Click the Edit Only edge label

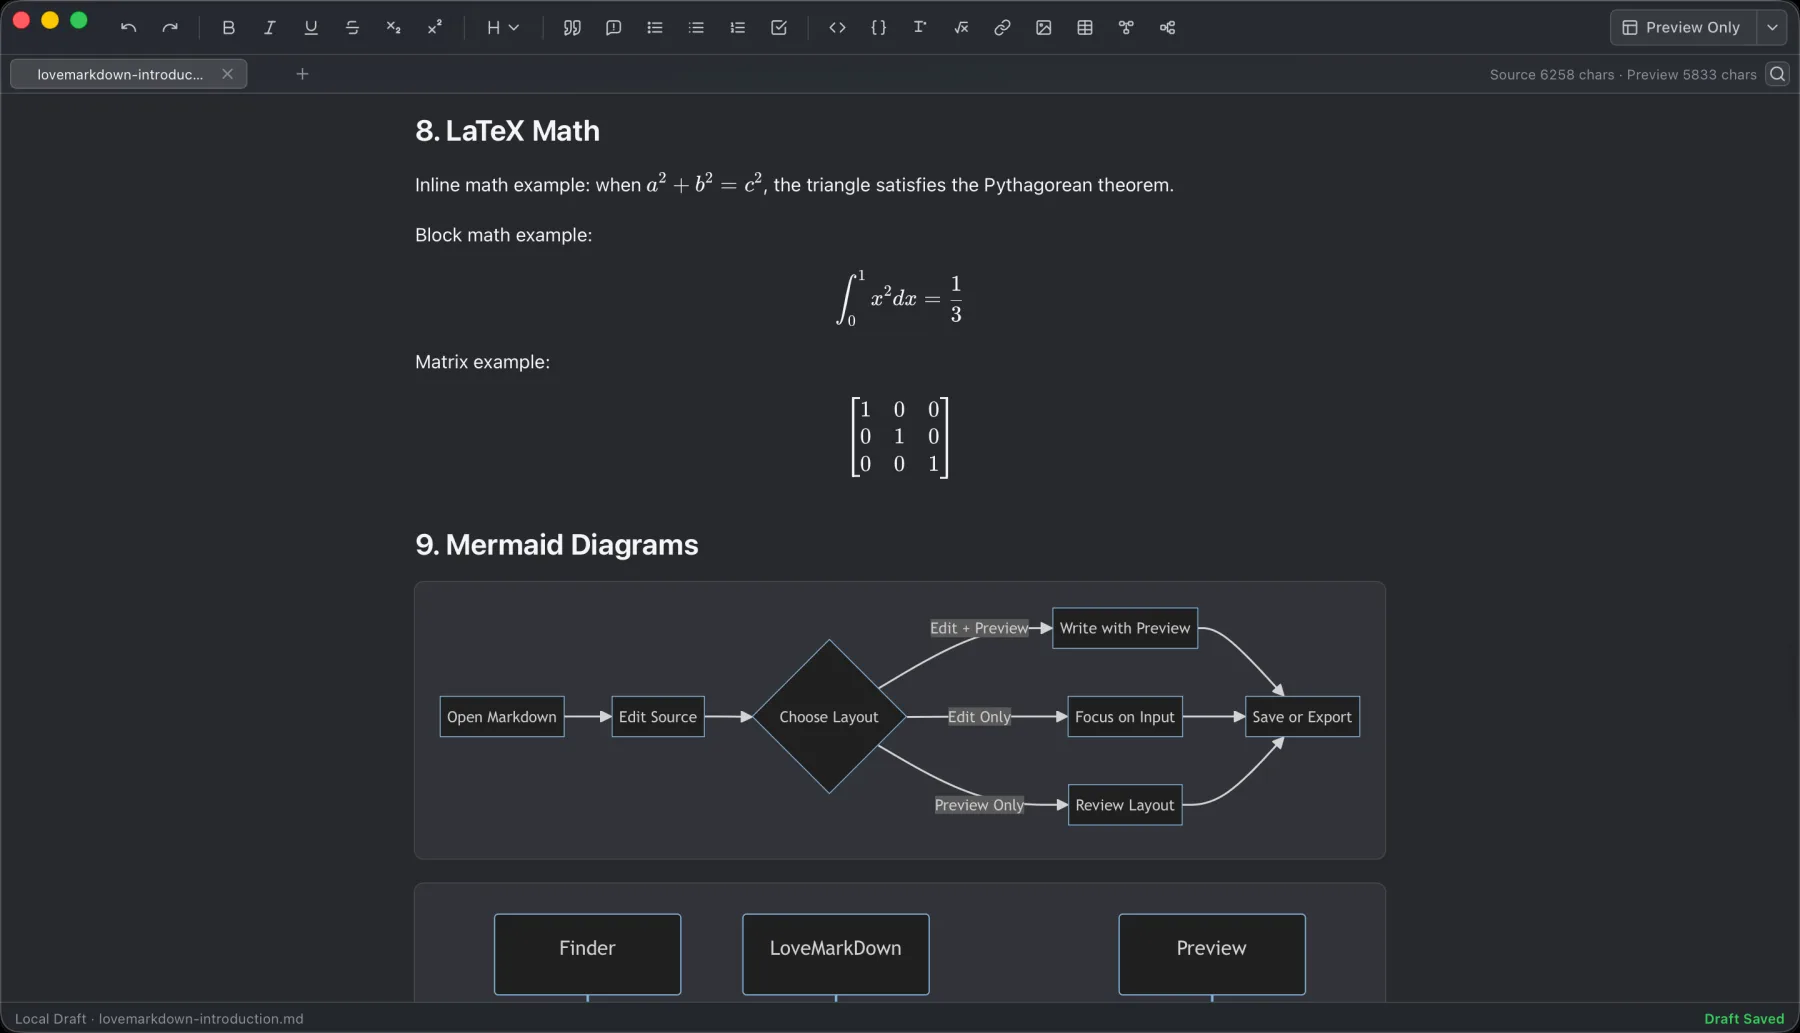(x=979, y=717)
